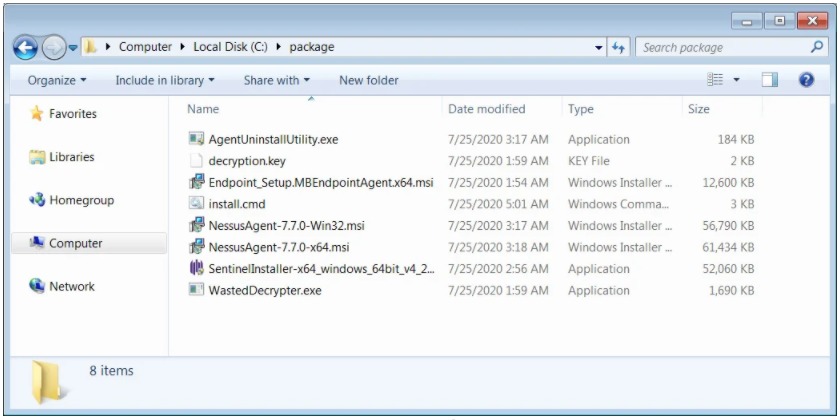This screenshot has height=420, width=840.
Task: Click the Change your view icon
Action: tap(715, 80)
